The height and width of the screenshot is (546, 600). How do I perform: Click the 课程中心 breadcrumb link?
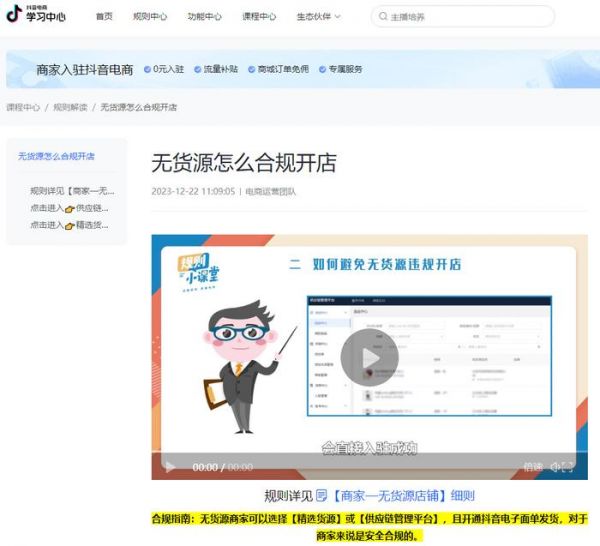[23, 107]
